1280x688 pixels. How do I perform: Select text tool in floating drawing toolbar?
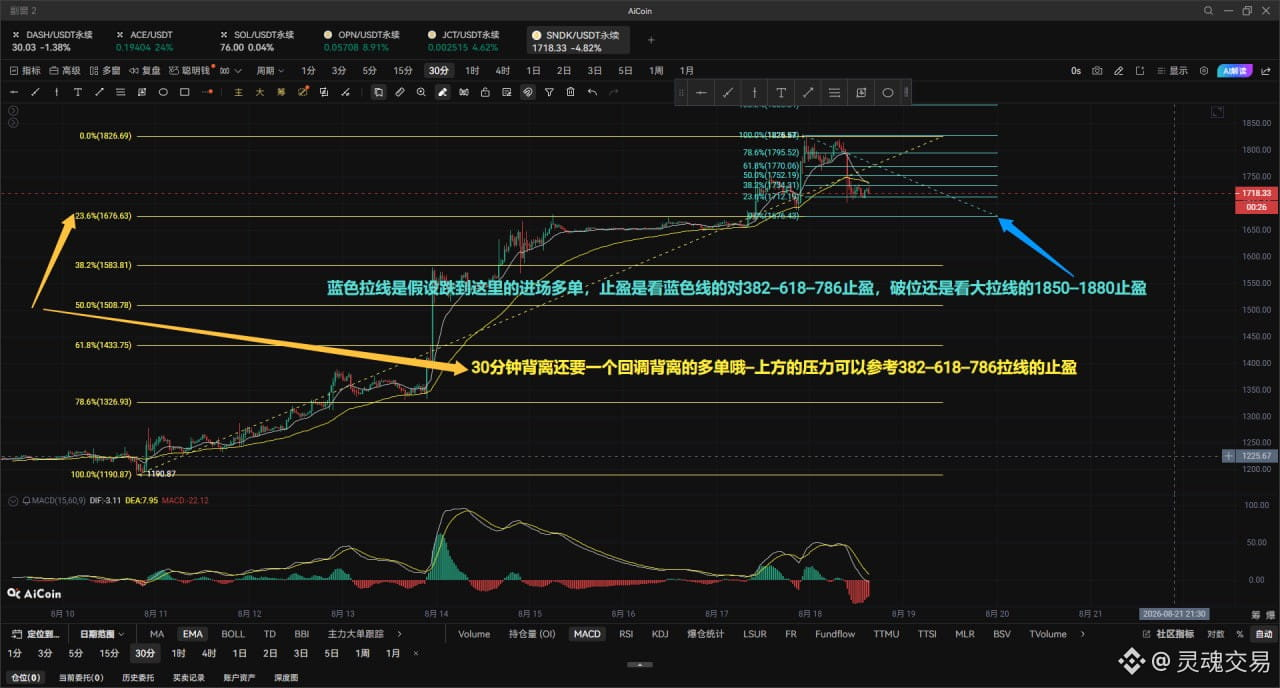click(781, 93)
